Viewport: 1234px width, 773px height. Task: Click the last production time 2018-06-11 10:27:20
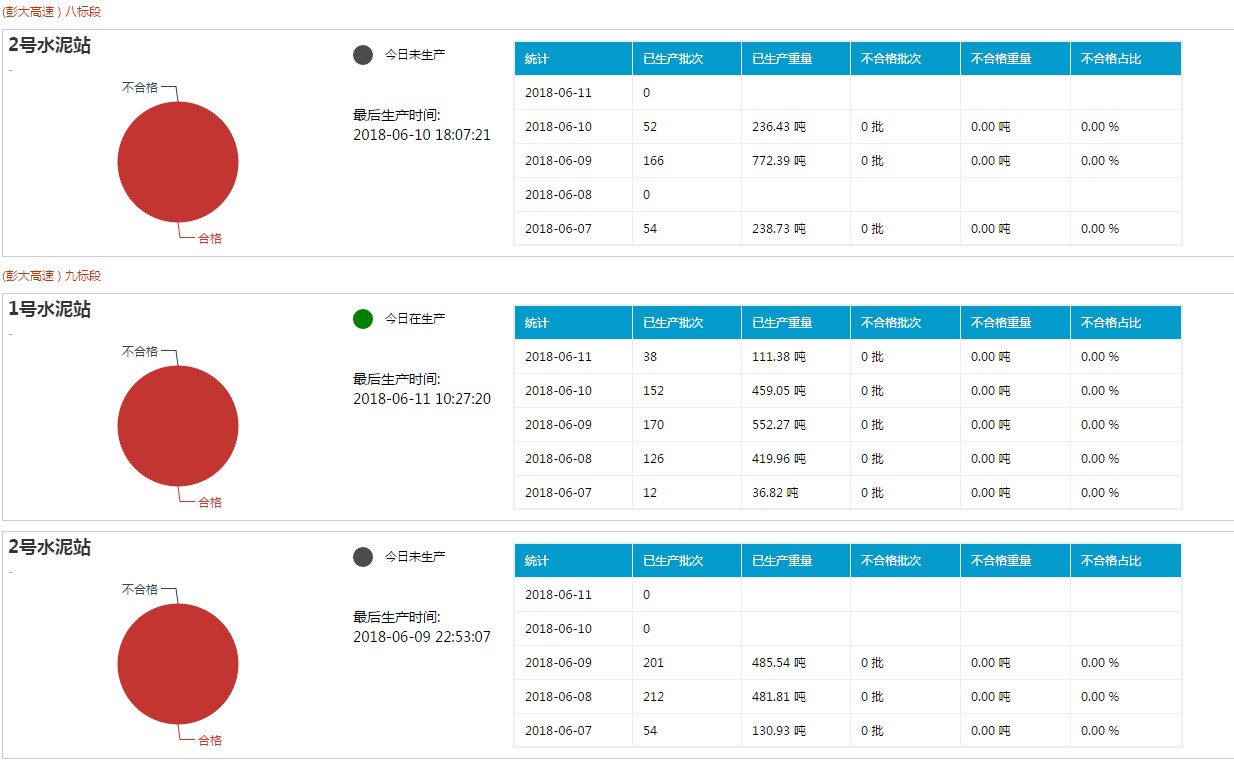click(422, 399)
